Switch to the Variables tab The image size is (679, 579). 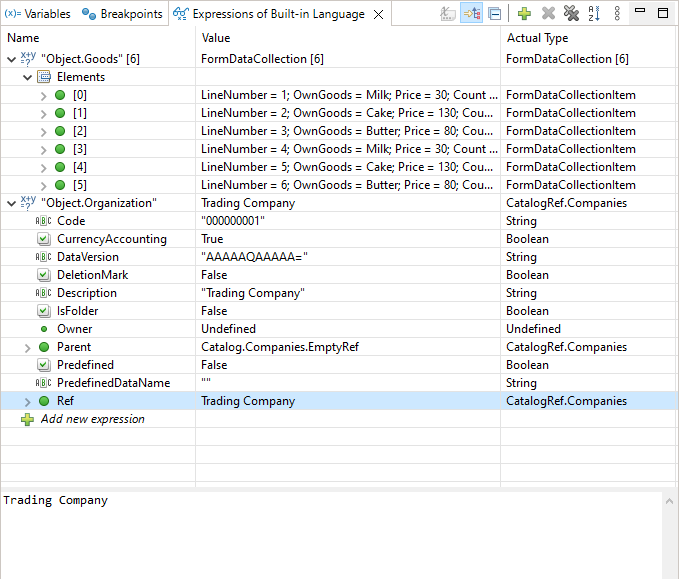point(38,14)
